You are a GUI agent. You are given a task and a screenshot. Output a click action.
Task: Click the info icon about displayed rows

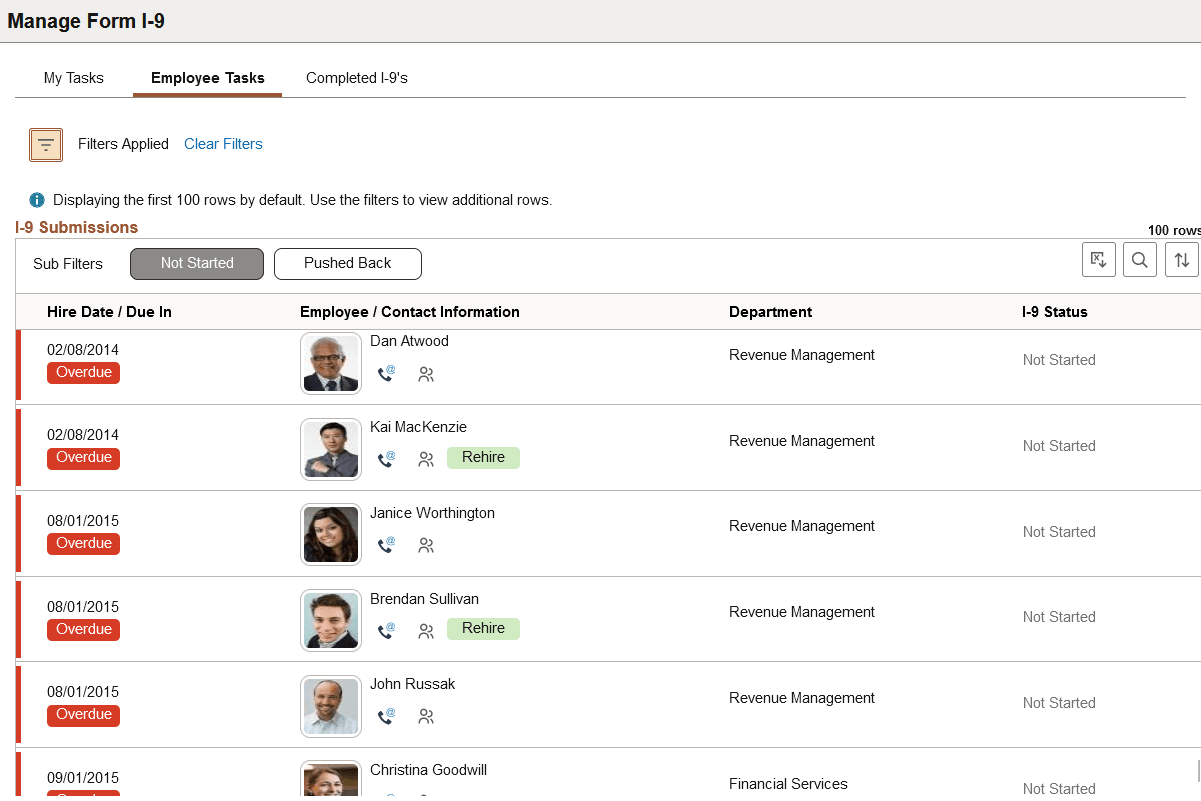click(37, 199)
